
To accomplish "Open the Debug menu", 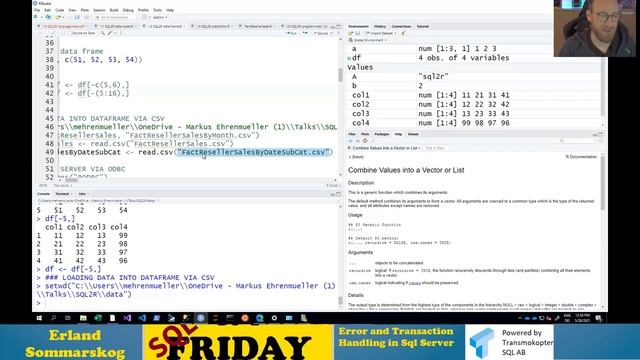I will click(128, 10).
